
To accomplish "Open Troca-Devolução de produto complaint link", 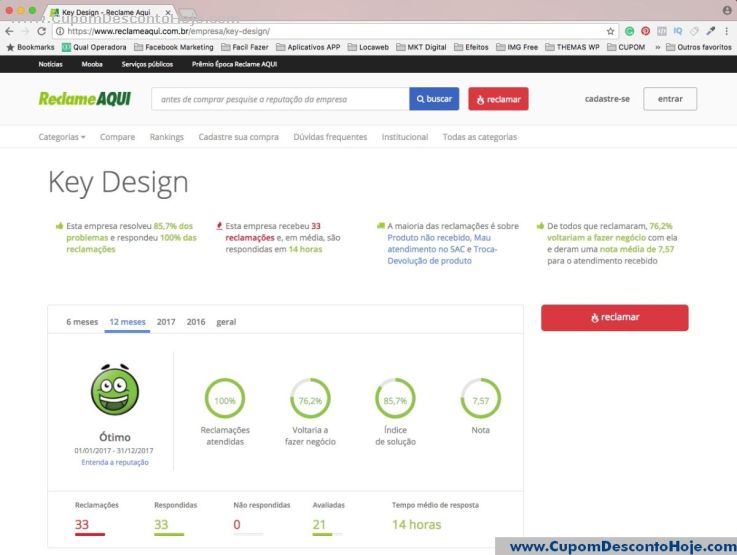I will click(442, 255).
